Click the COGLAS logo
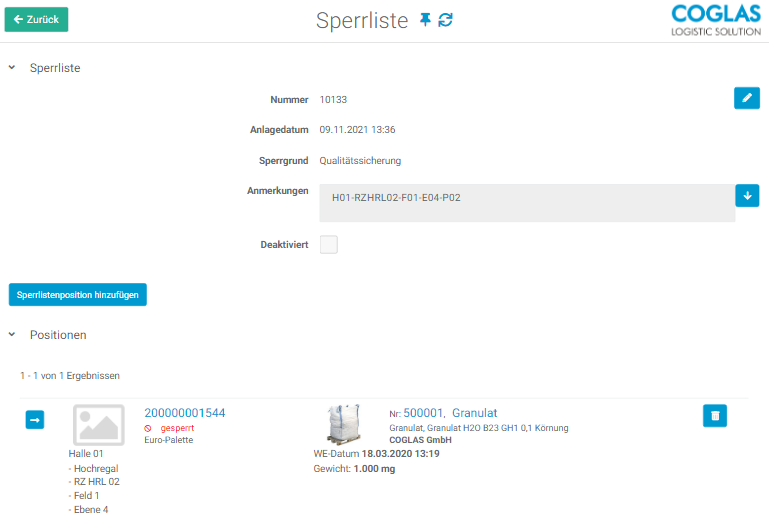Viewport: 769px width, 522px height. [715, 20]
